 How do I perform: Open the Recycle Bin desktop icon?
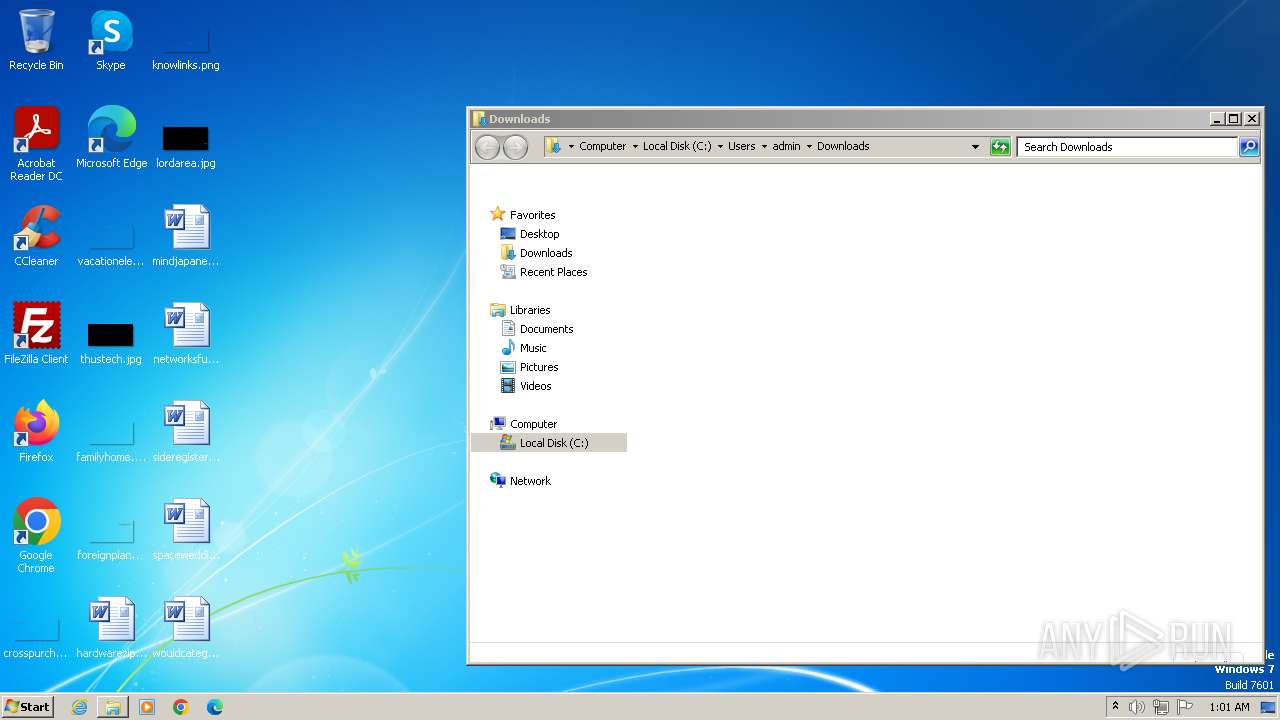(x=36, y=40)
